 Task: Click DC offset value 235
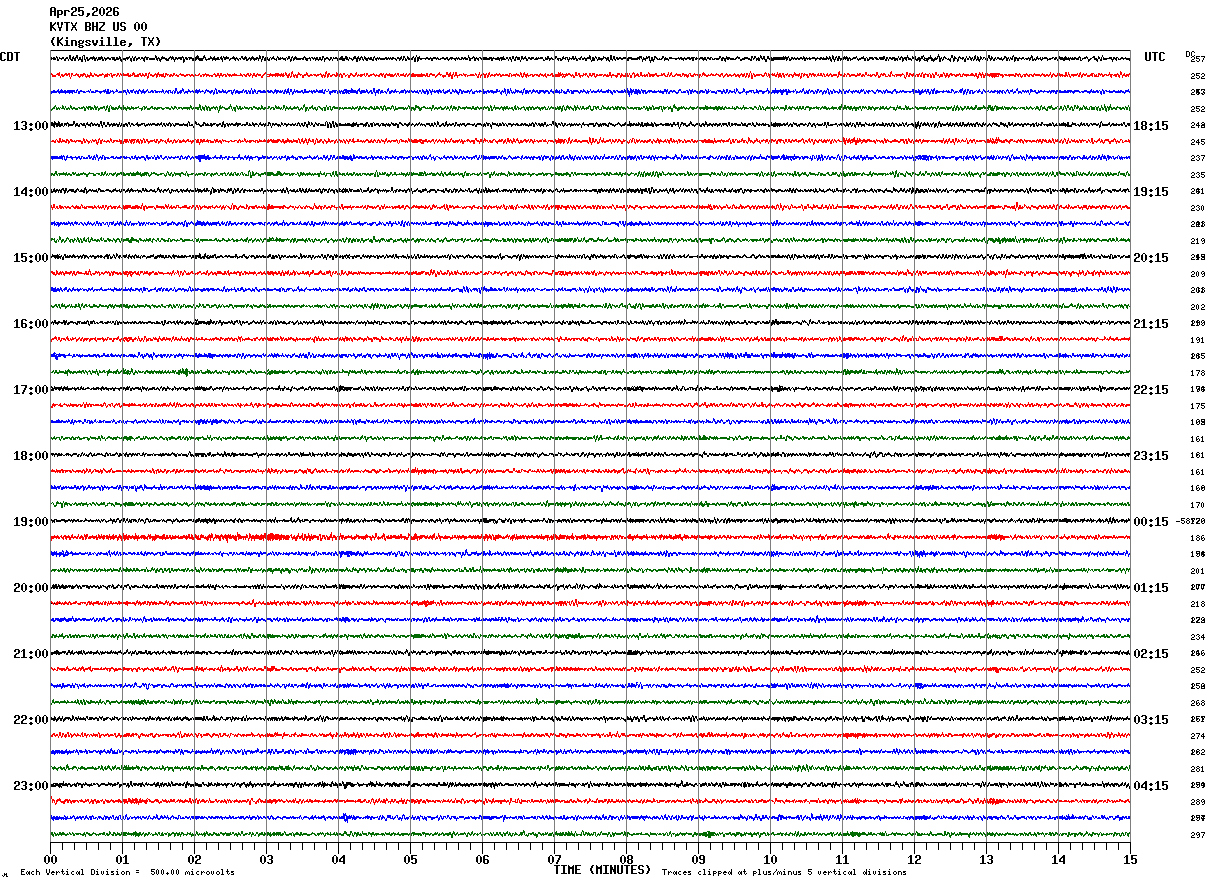tap(1197, 175)
